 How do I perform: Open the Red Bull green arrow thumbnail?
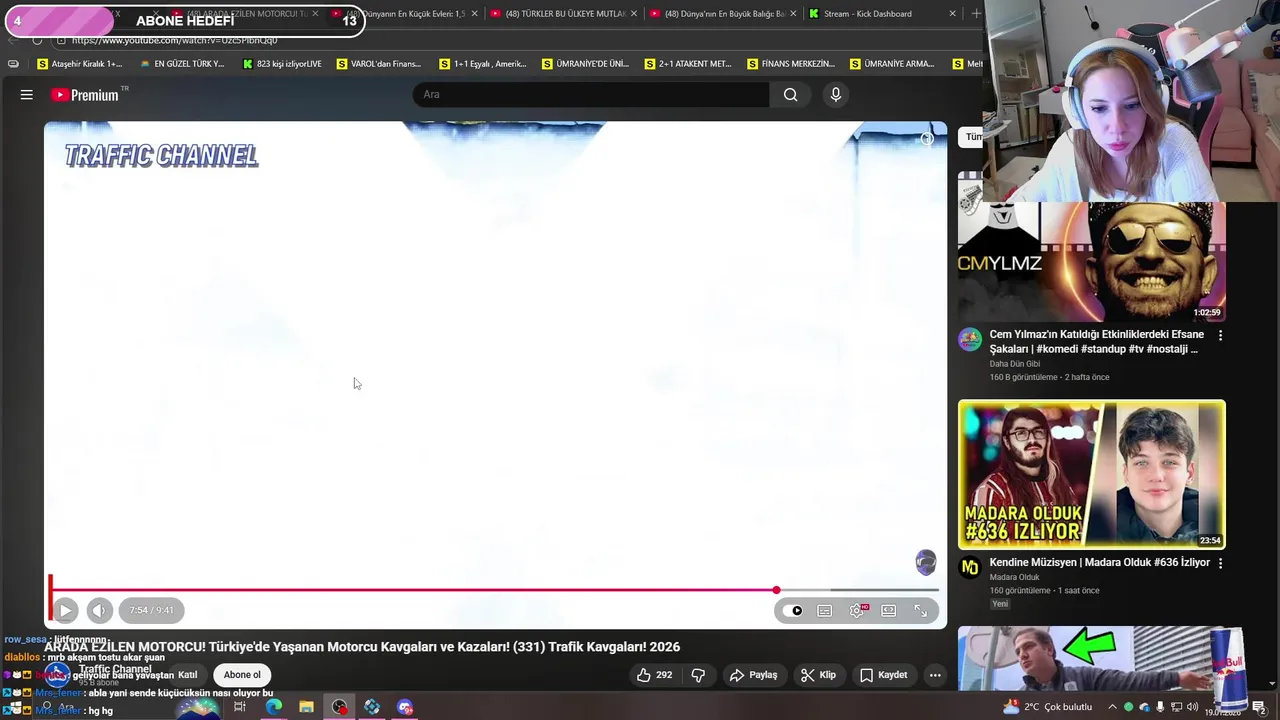(x=1092, y=658)
